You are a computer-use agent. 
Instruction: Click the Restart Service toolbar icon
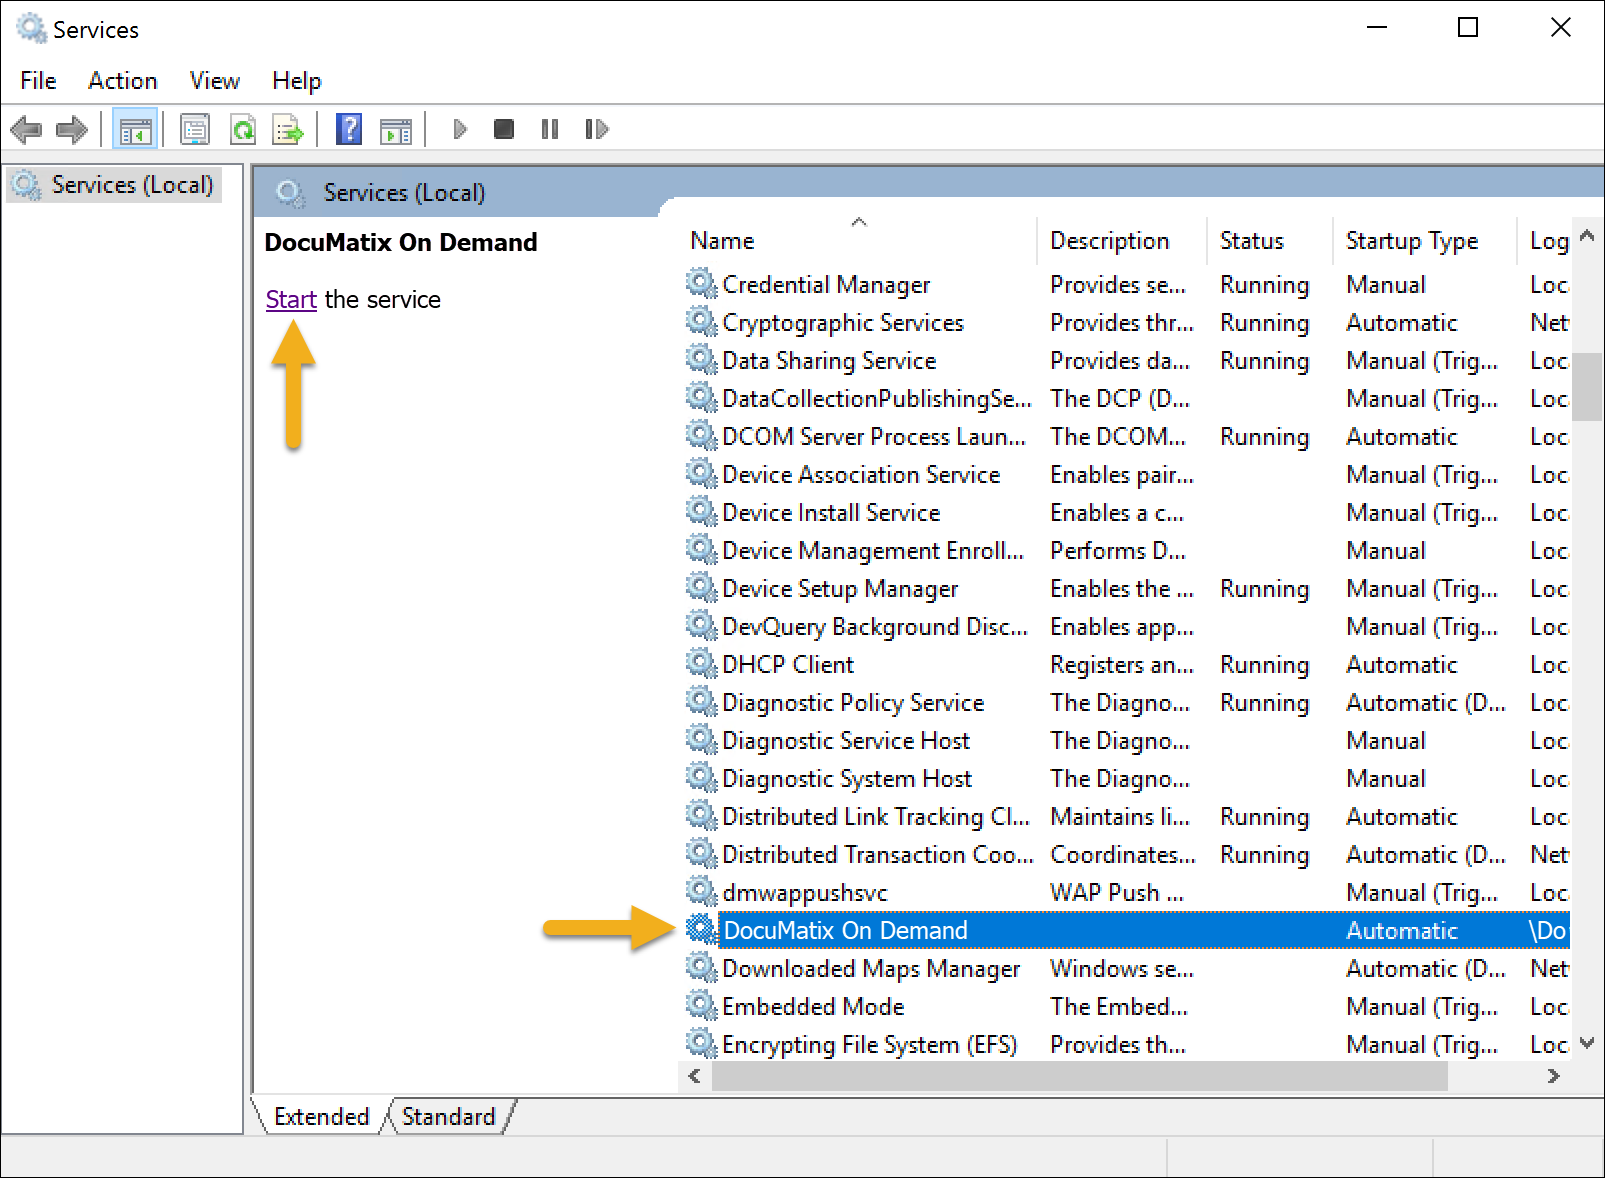597,129
